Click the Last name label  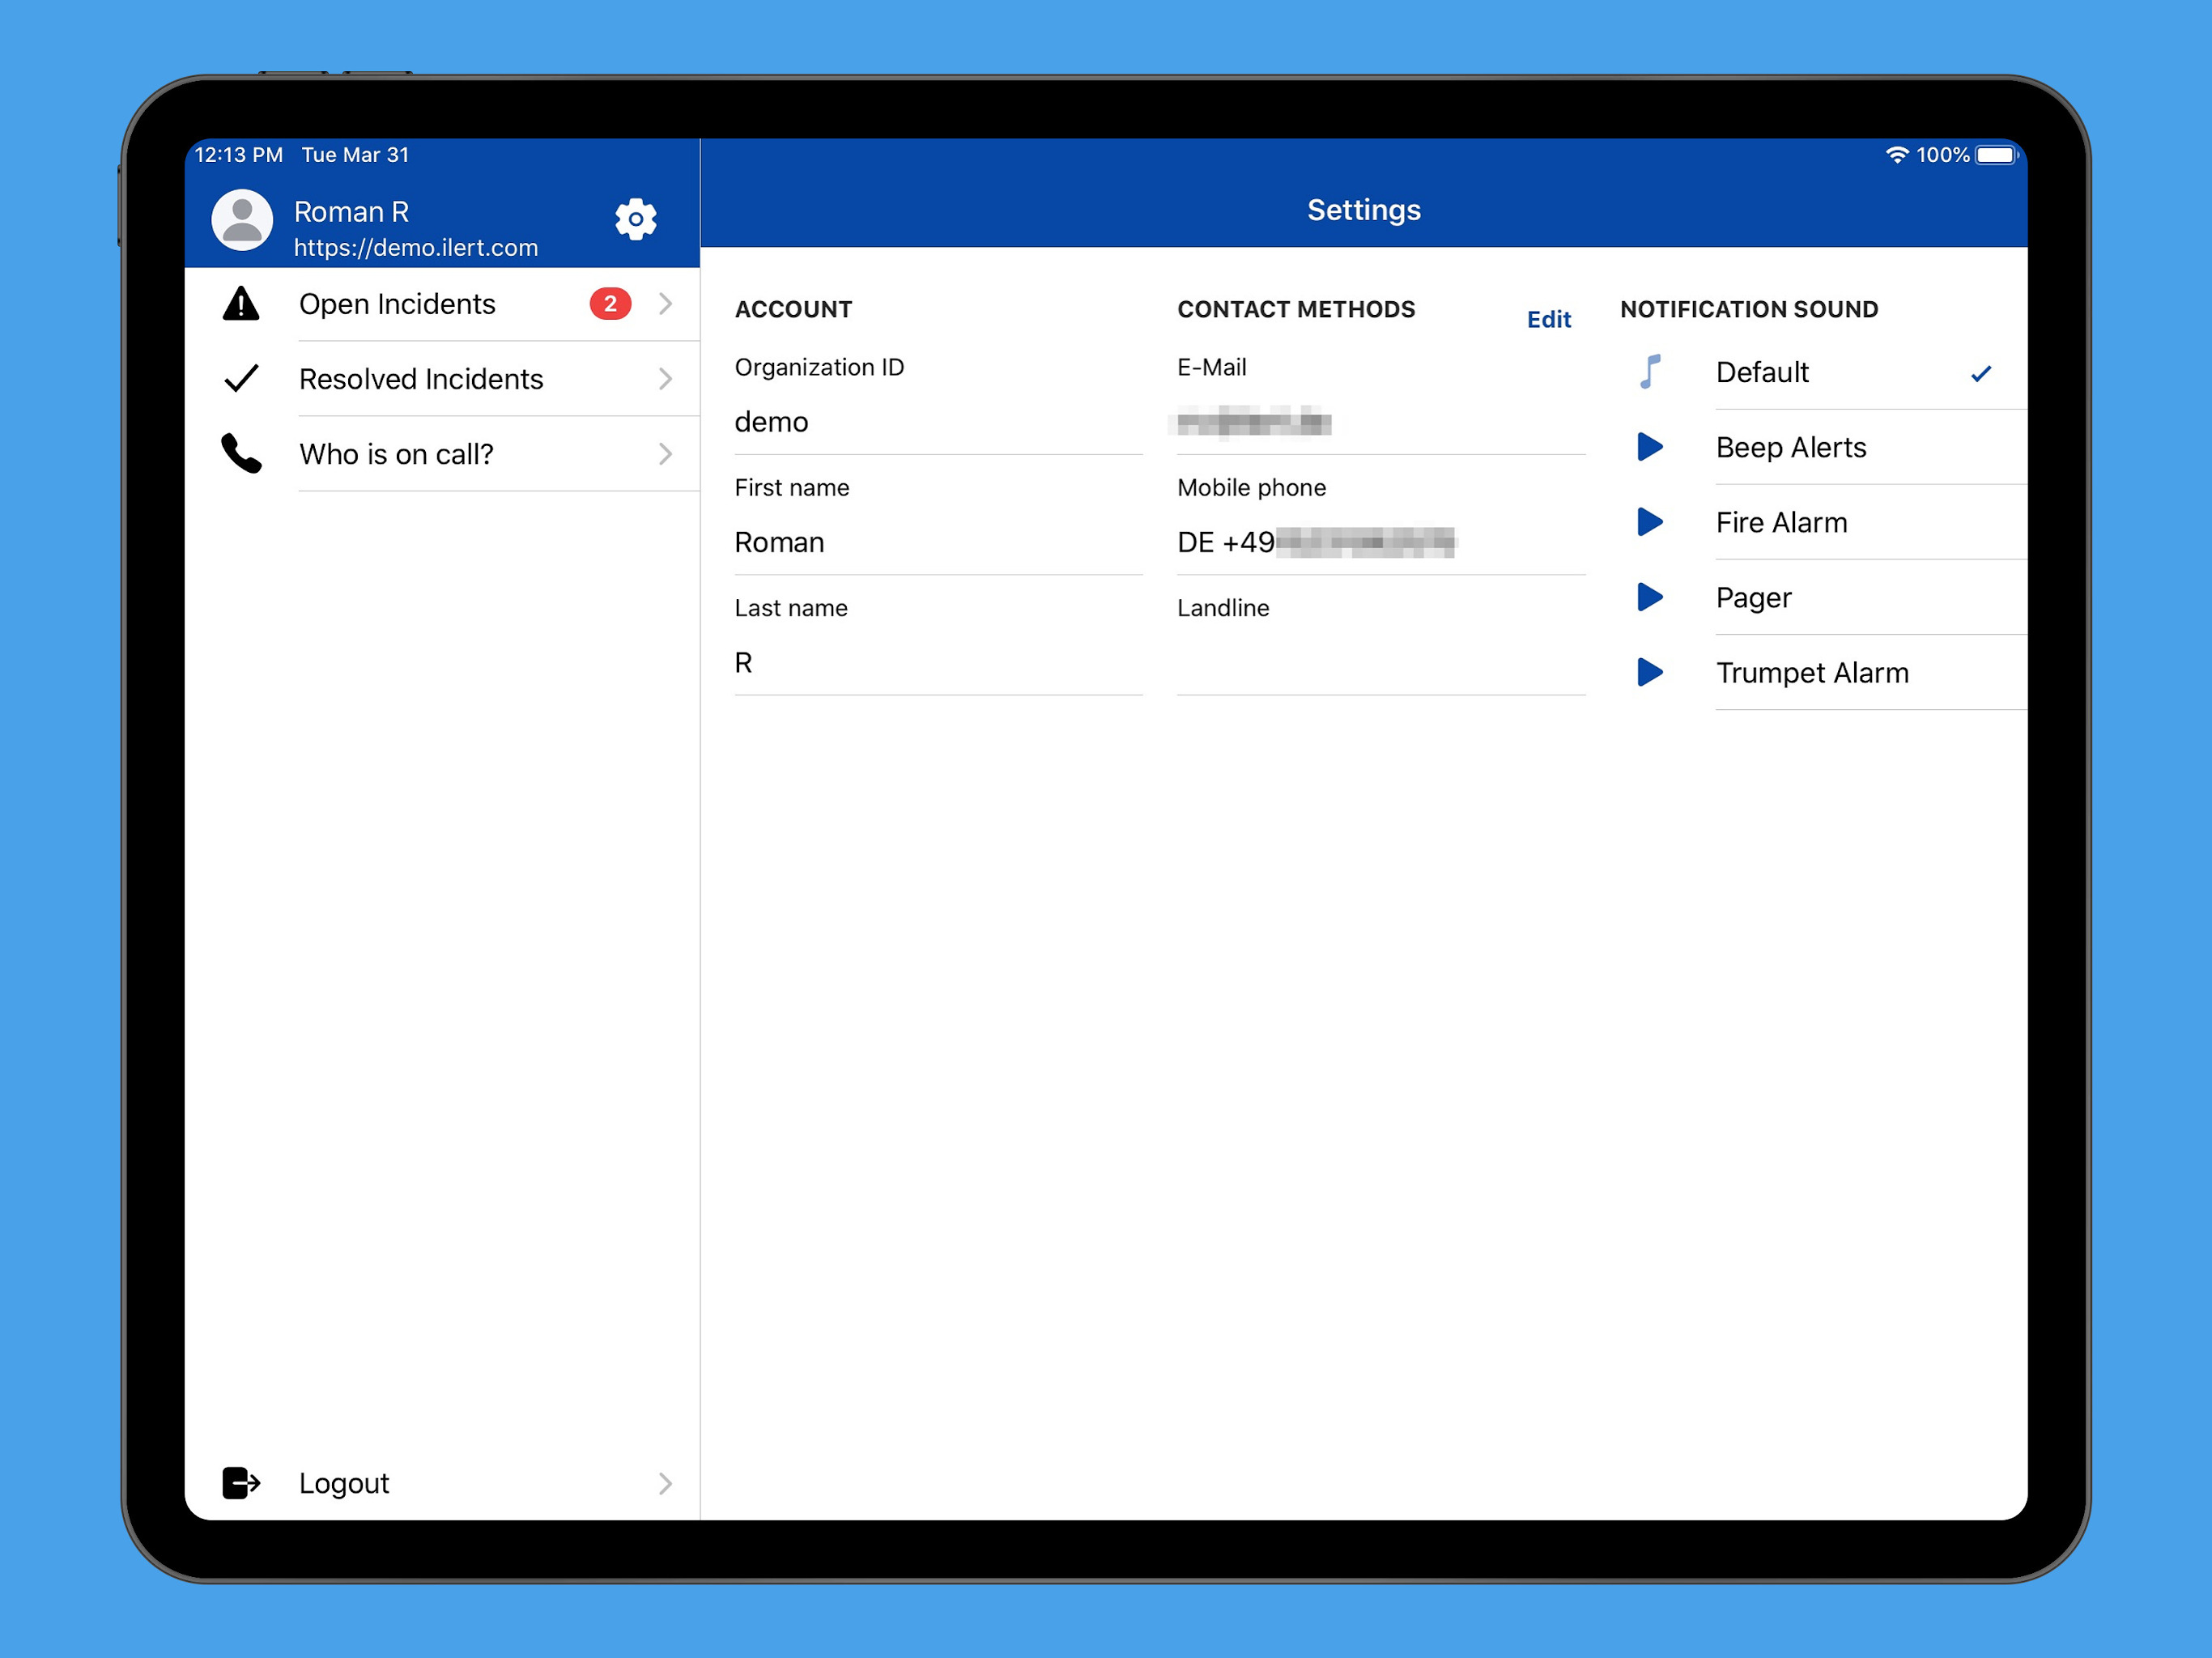point(791,607)
